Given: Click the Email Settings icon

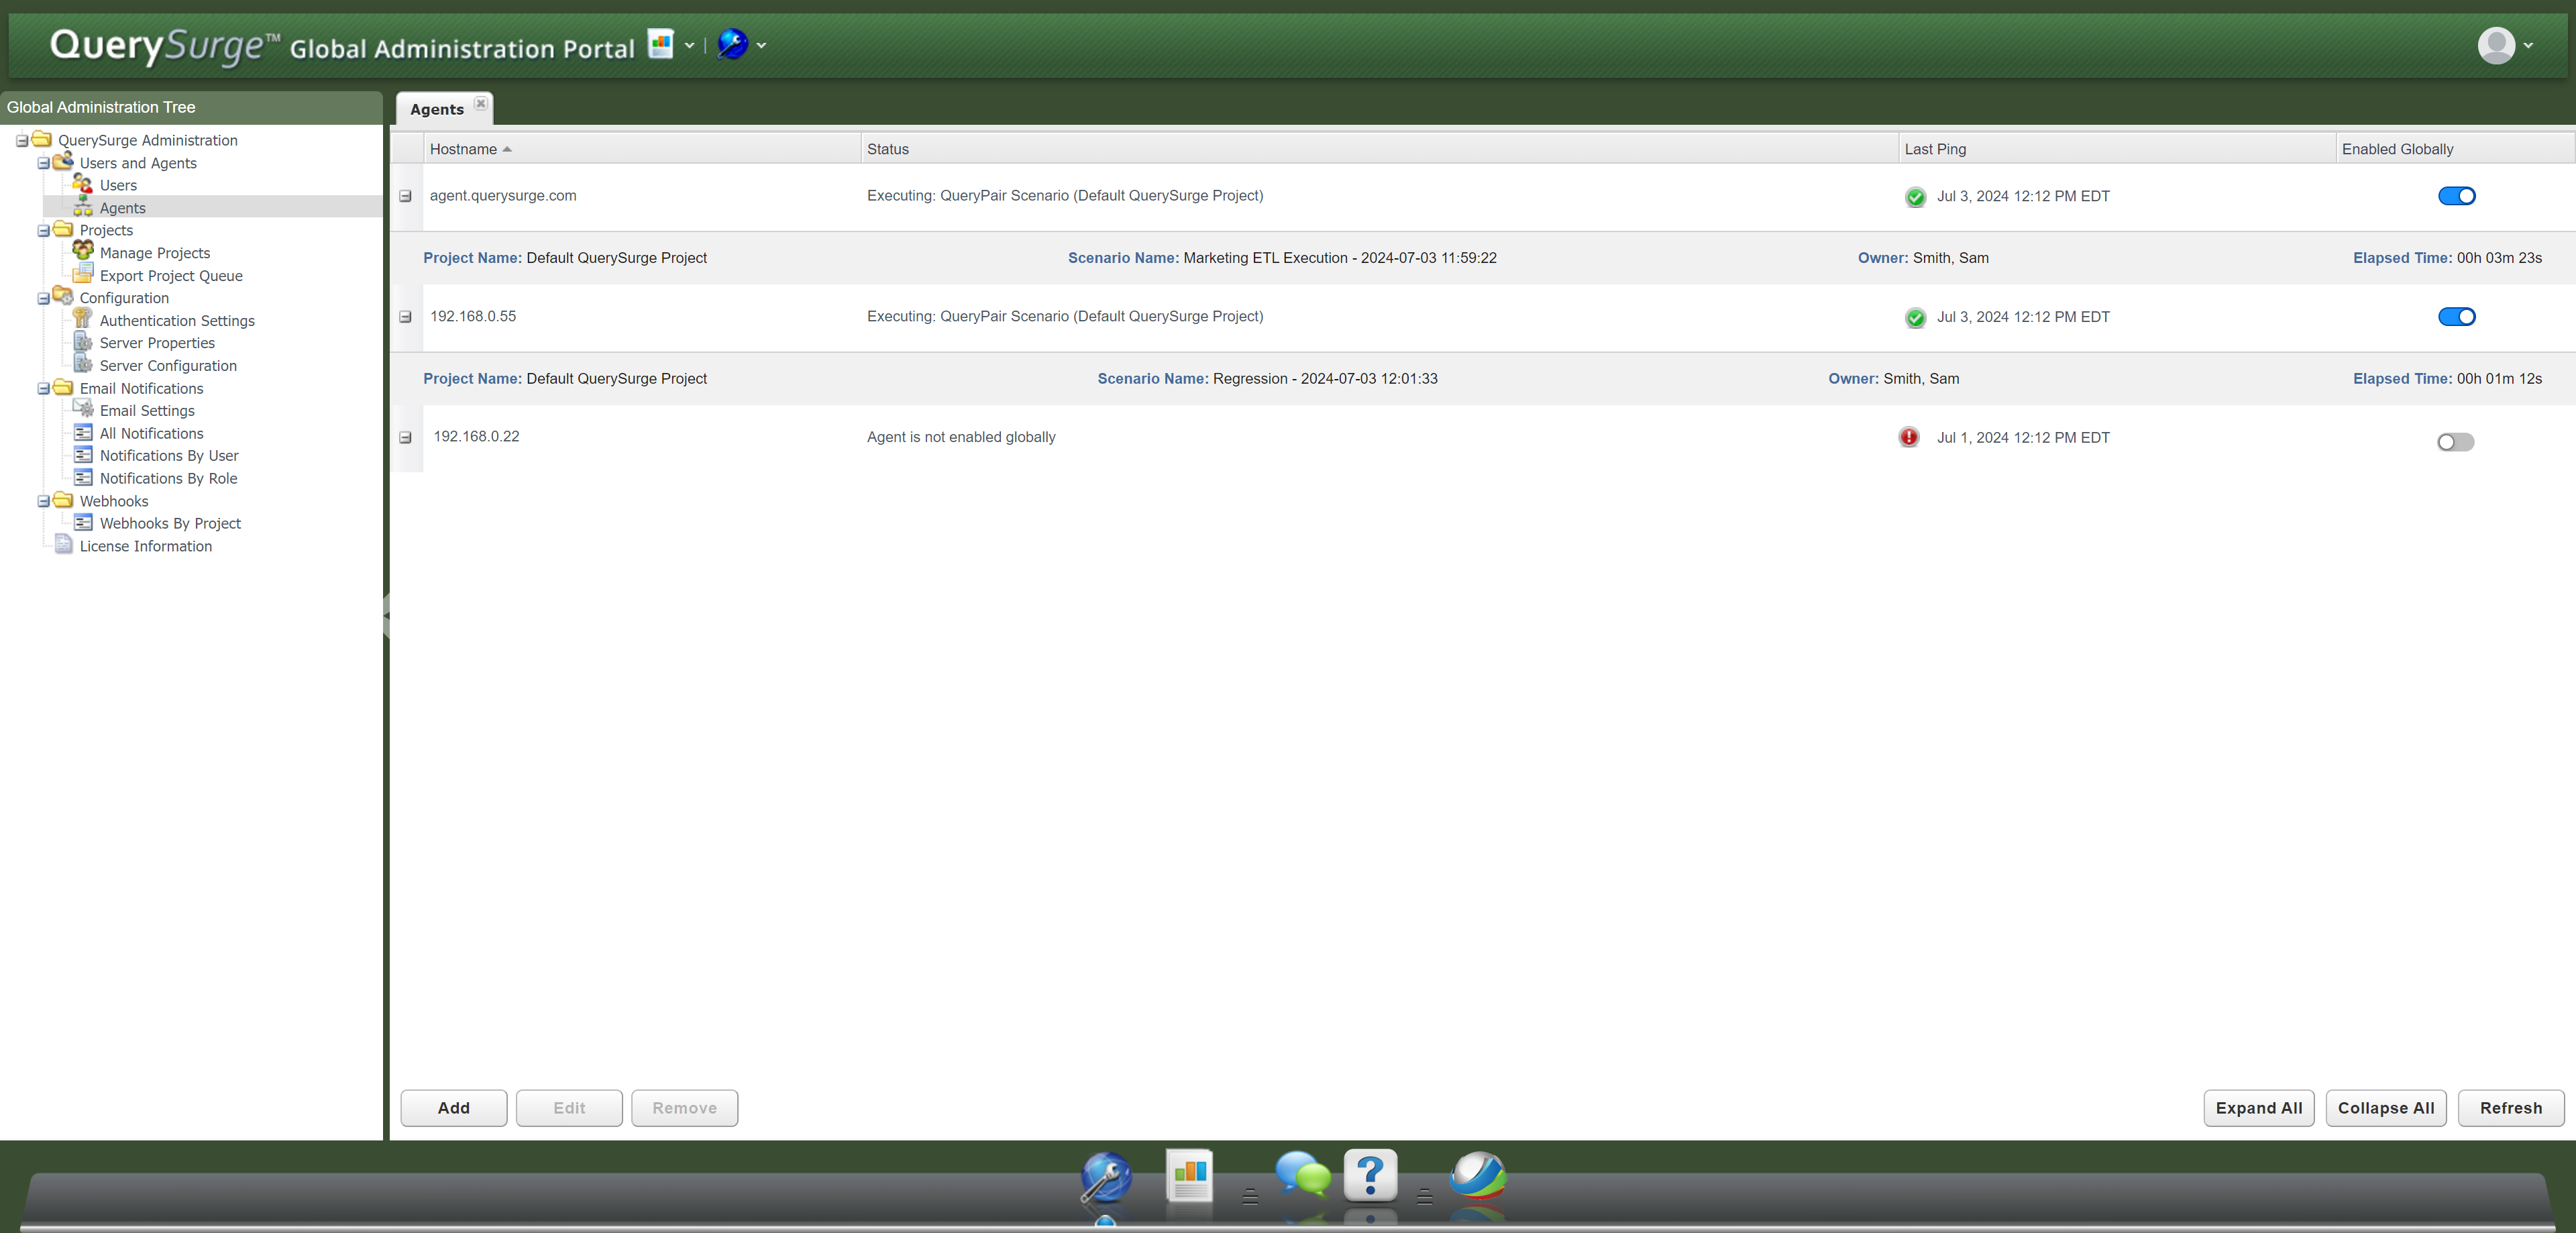Looking at the screenshot, I should pyautogui.click(x=83, y=409).
